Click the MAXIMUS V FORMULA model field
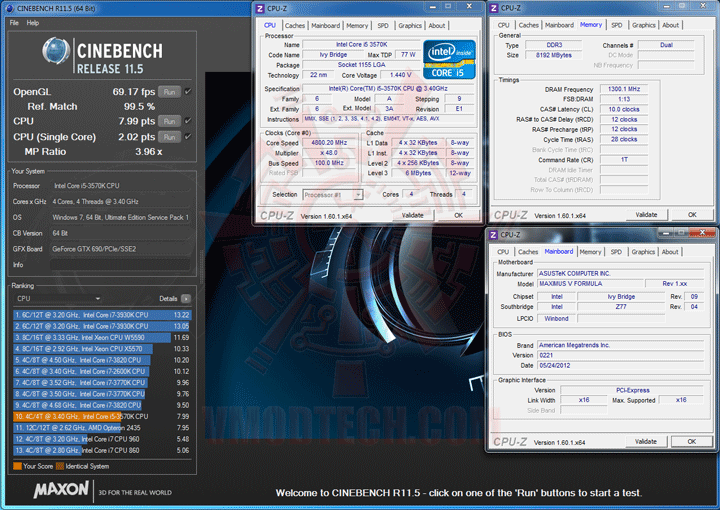 pyautogui.click(x=590, y=284)
